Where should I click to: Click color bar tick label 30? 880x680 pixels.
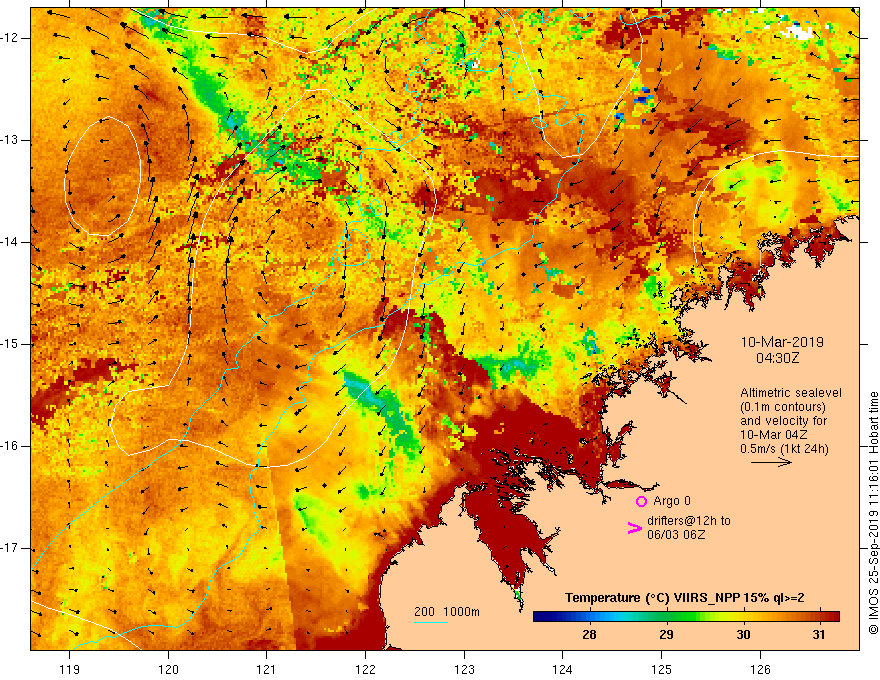click(743, 635)
